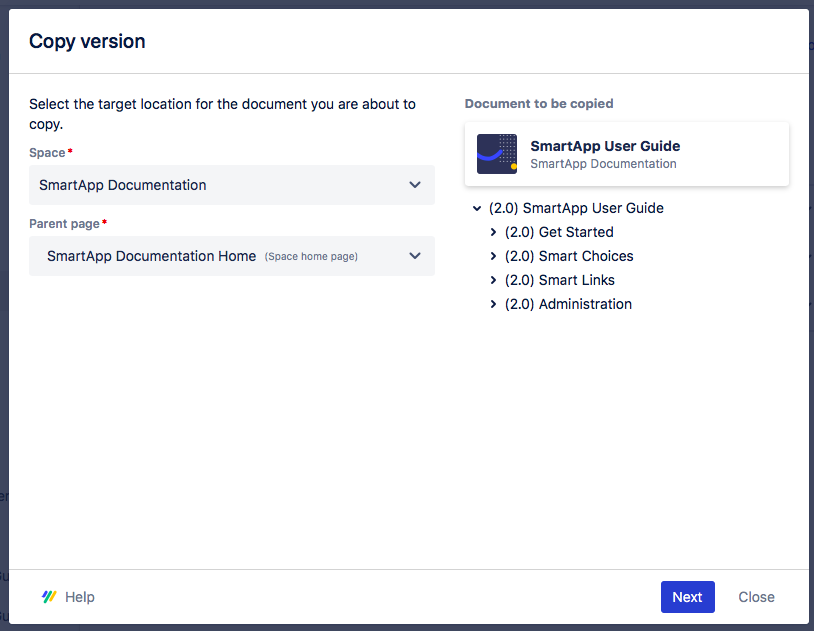This screenshot has height=631, width=814.
Task: Collapse the (2.0) SmartApp User Guide tree
Action: pos(477,209)
